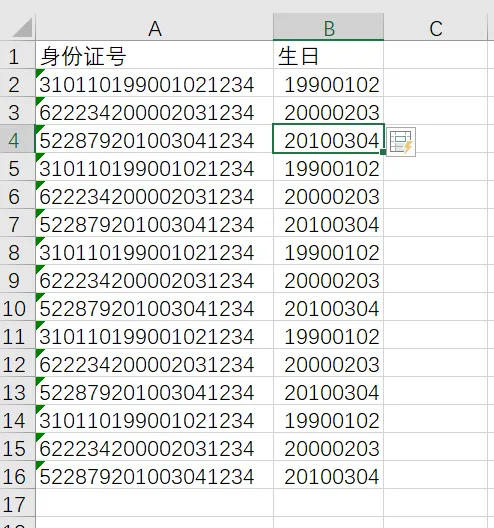
Task: Select row 10 header
Action: click(x=18, y=307)
